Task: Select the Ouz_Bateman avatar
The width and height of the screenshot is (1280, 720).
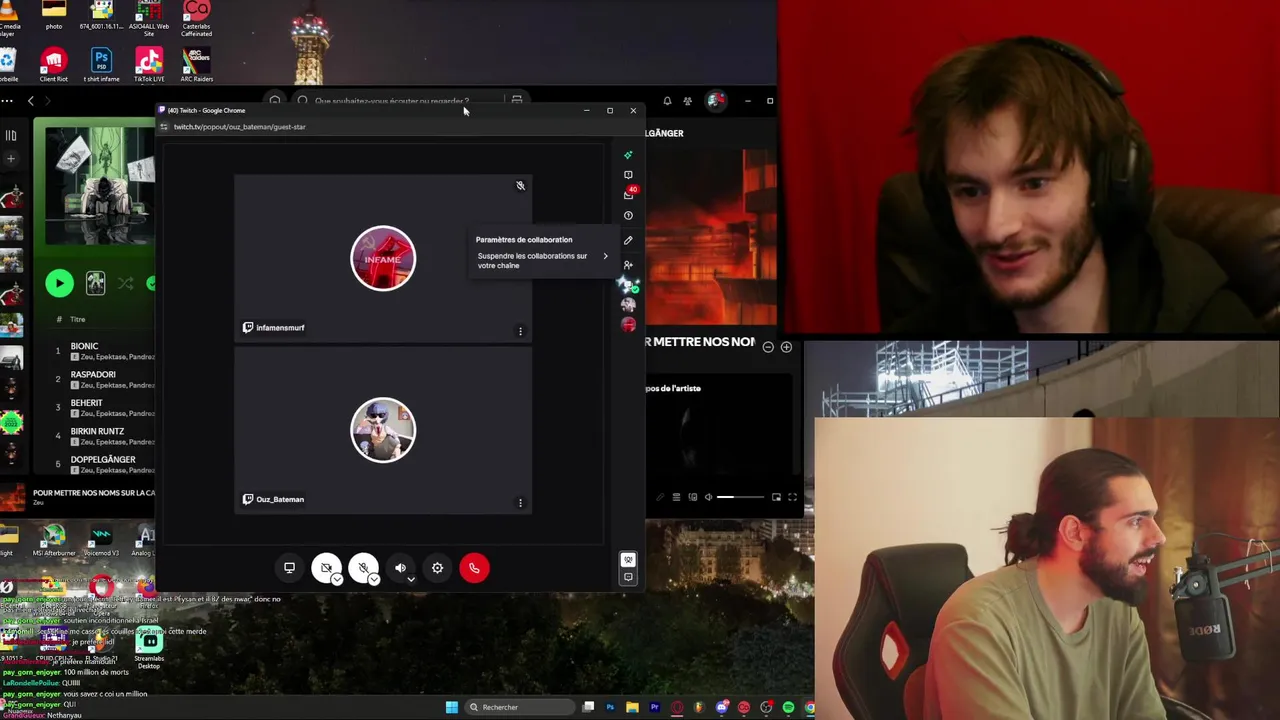Action: coord(383,430)
